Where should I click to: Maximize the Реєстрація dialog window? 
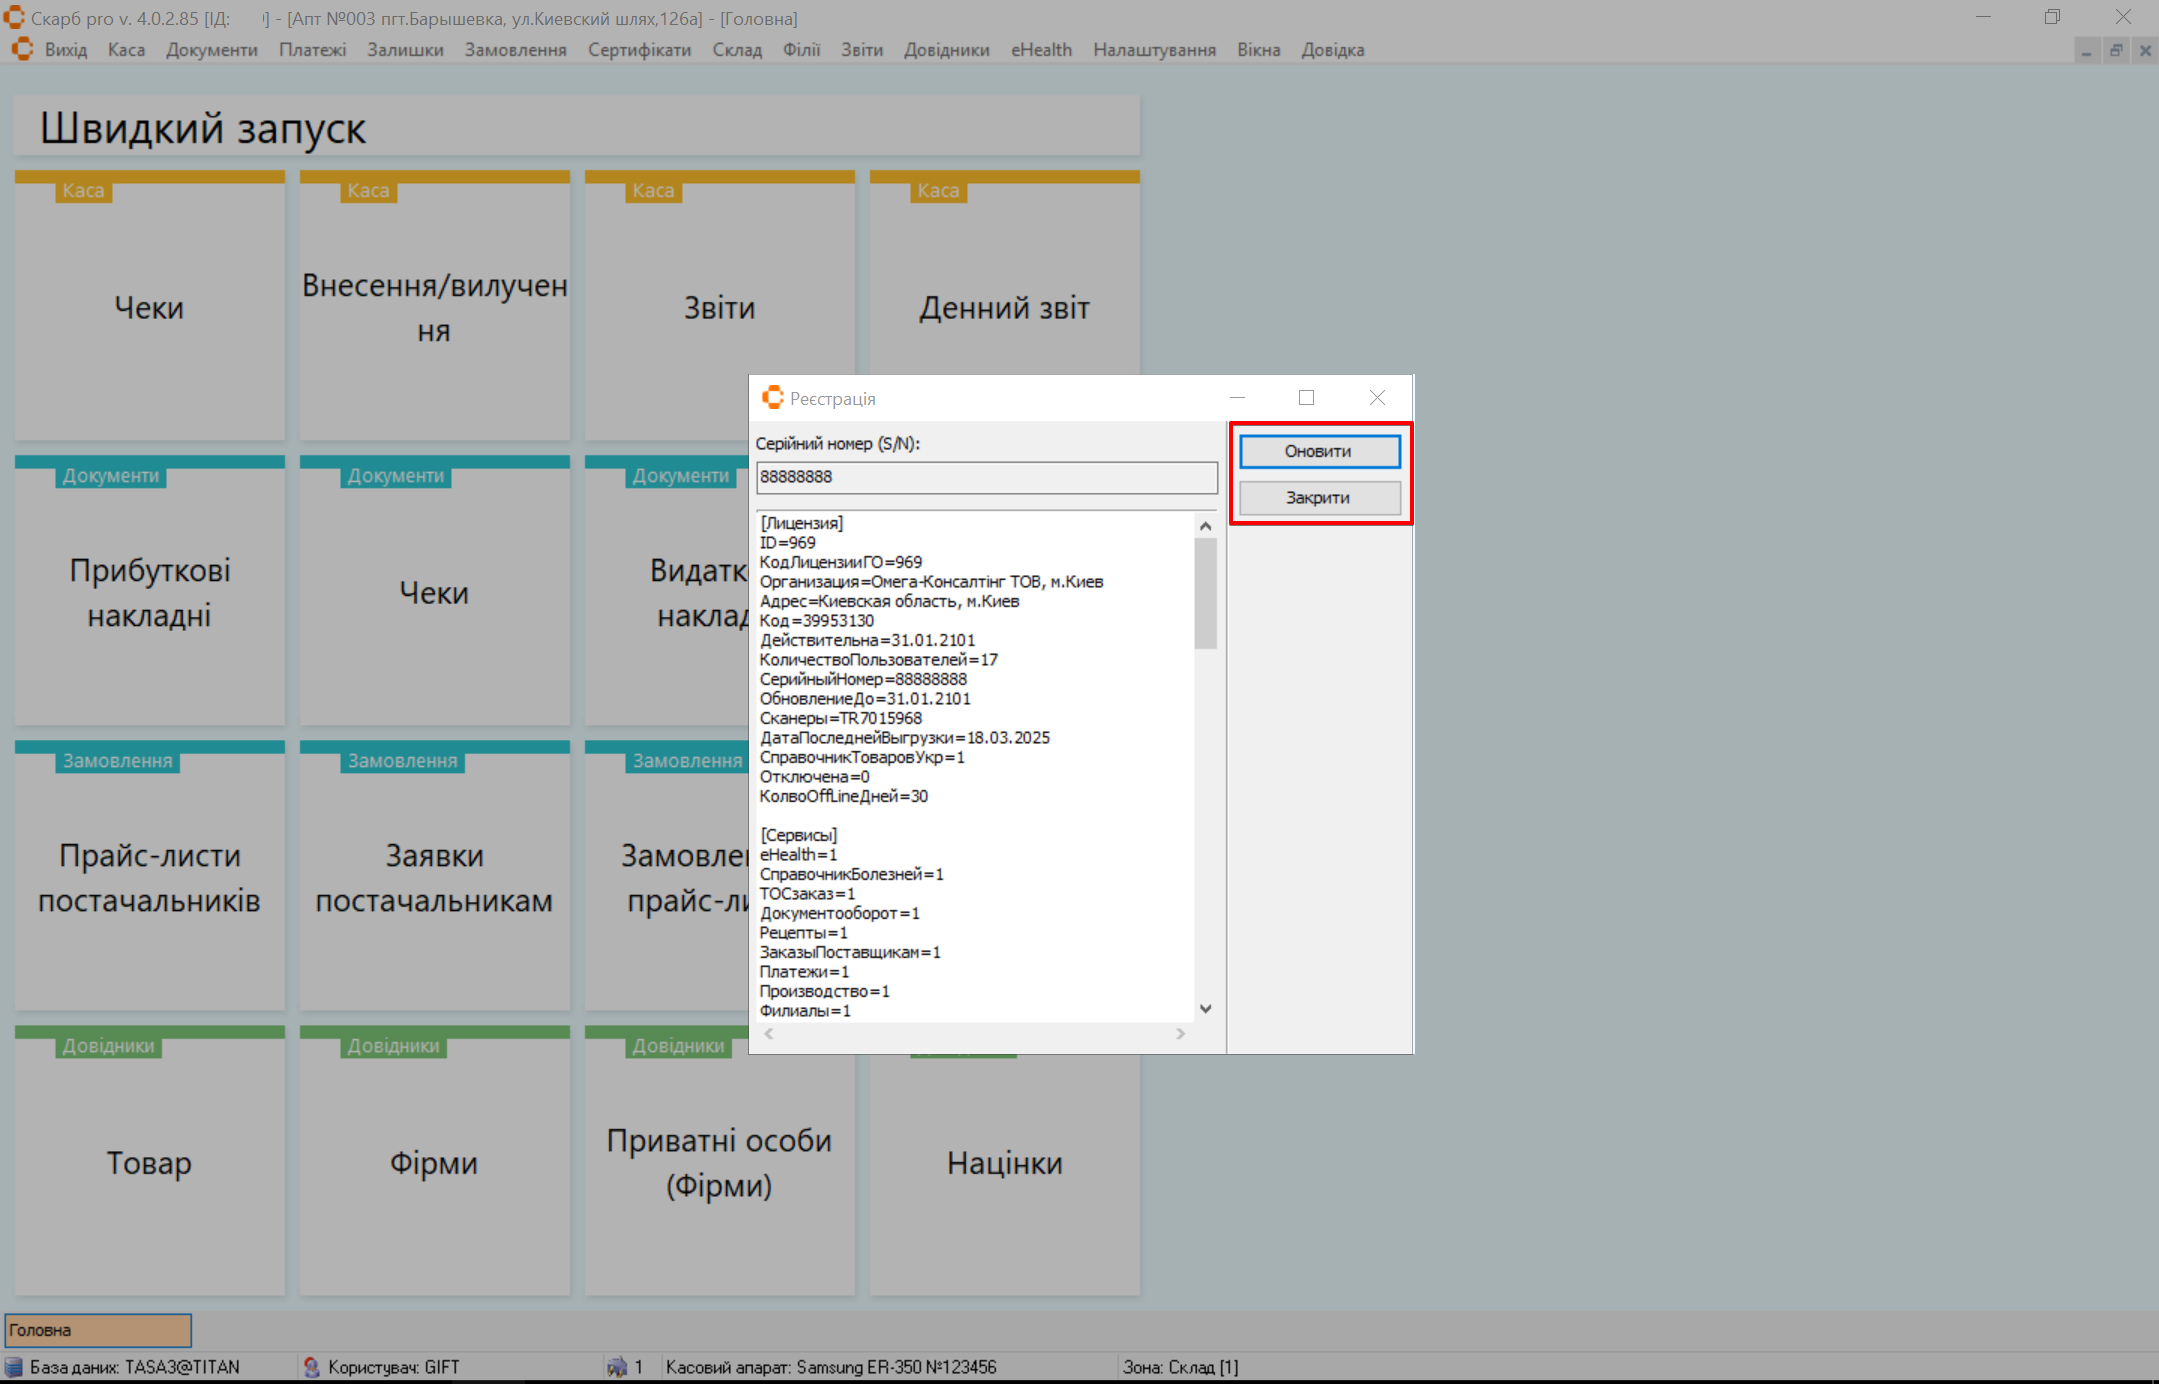pyautogui.click(x=1306, y=398)
